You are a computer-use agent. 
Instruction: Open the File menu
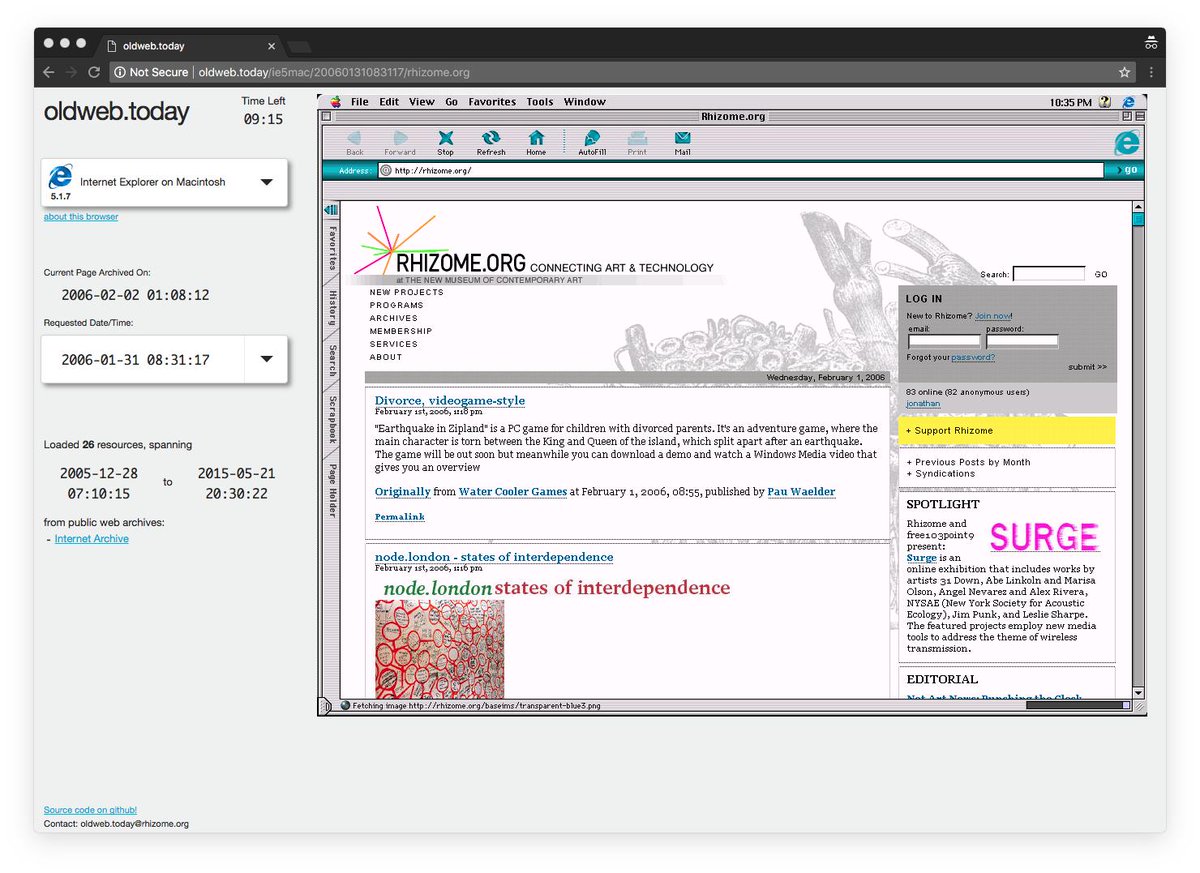(360, 101)
